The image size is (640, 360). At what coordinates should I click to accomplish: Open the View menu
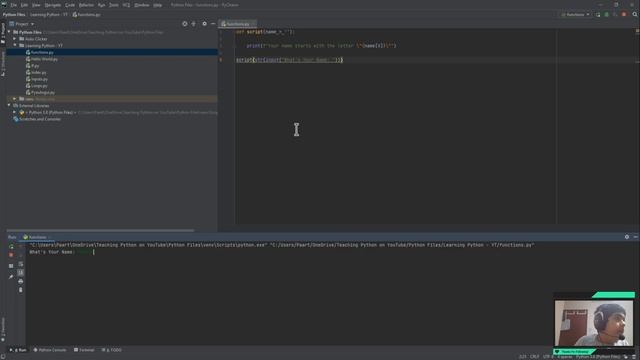click(36, 5)
